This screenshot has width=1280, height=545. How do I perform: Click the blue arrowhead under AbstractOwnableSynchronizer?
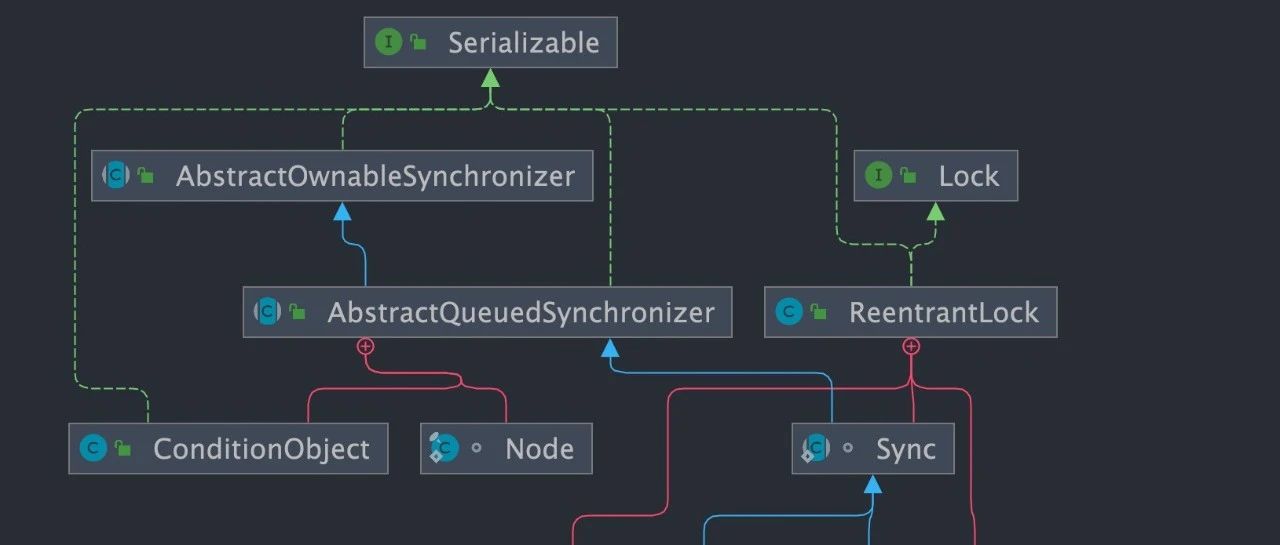click(x=342, y=211)
